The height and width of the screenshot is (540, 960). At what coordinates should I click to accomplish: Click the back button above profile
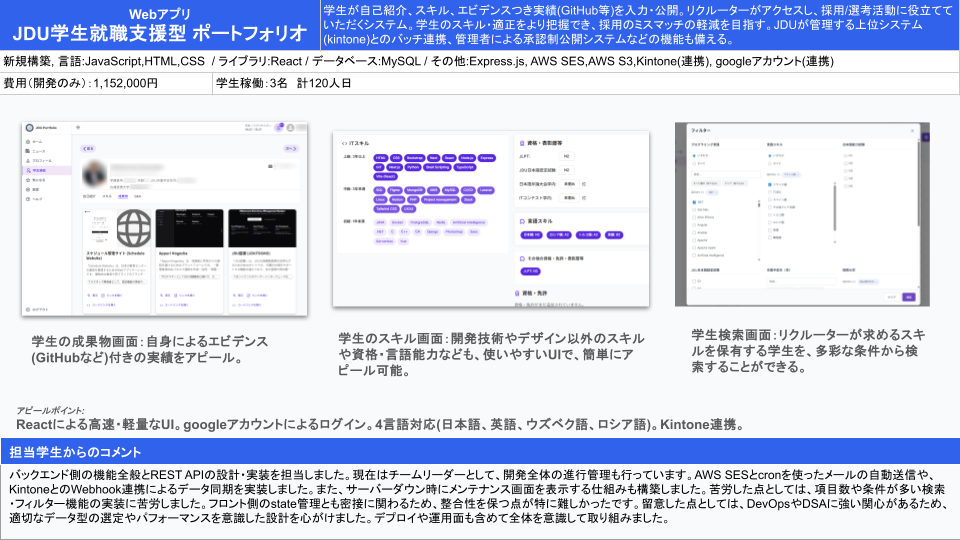(88, 148)
